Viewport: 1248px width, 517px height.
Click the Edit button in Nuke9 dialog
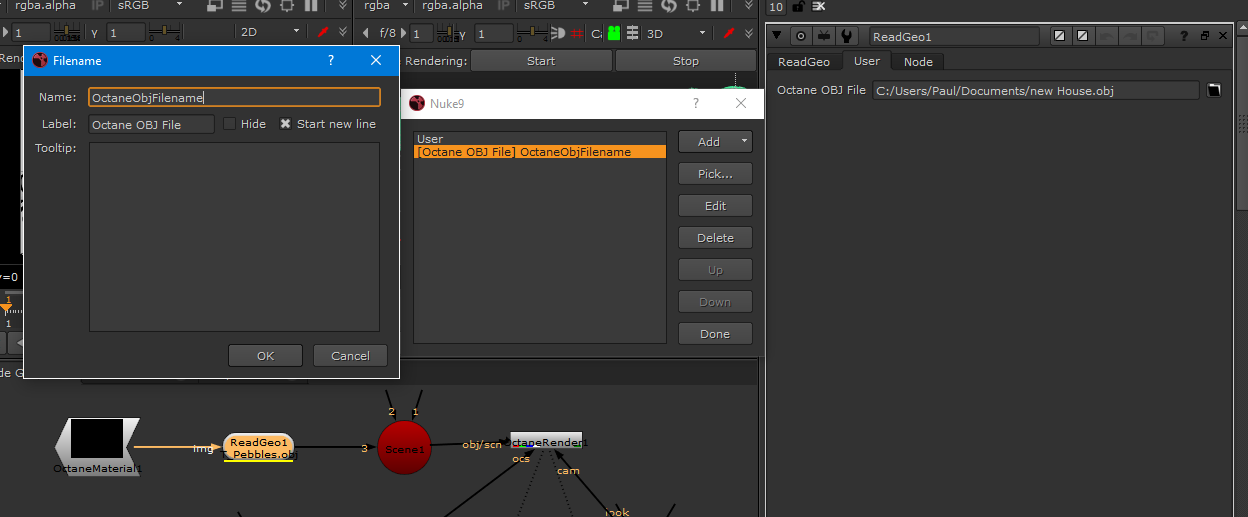(x=715, y=206)
